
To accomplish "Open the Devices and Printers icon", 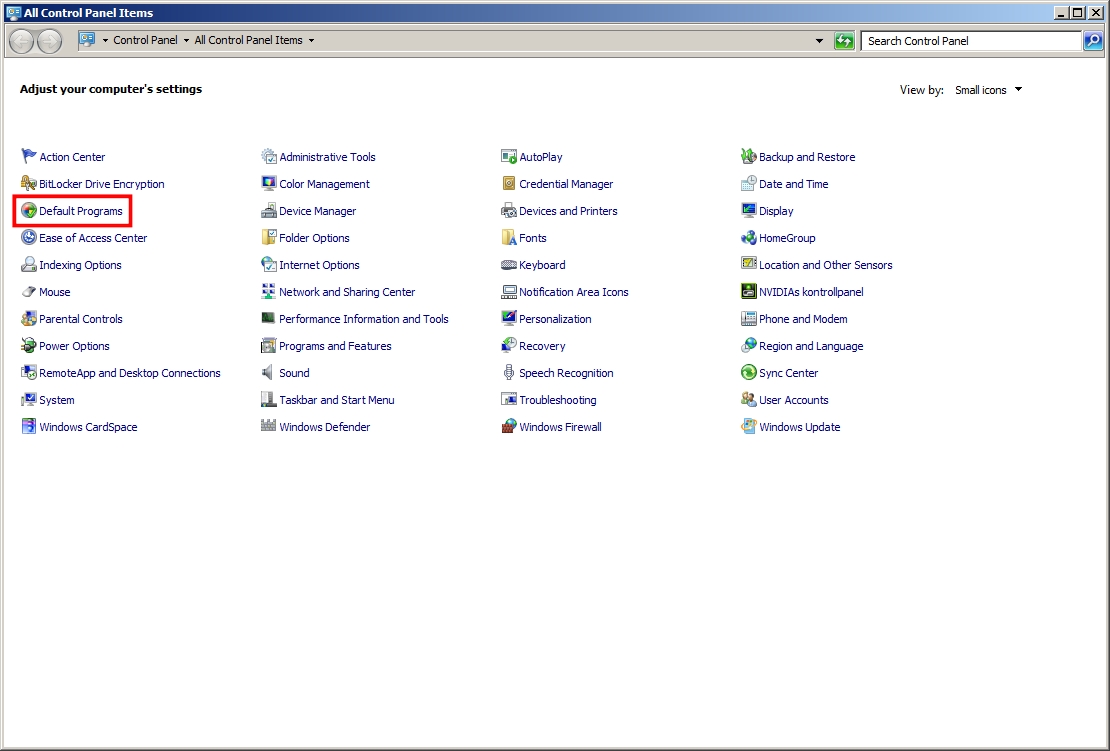I will click(x=508, y=210).
